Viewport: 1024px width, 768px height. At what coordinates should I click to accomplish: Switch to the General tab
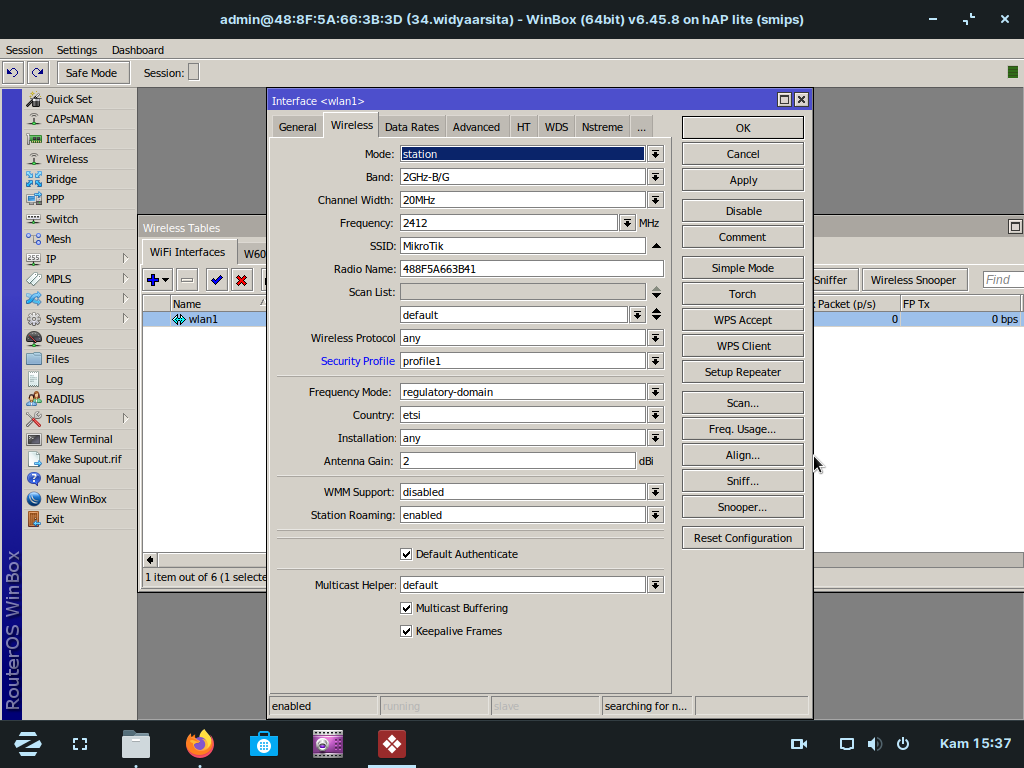point(297,127)
